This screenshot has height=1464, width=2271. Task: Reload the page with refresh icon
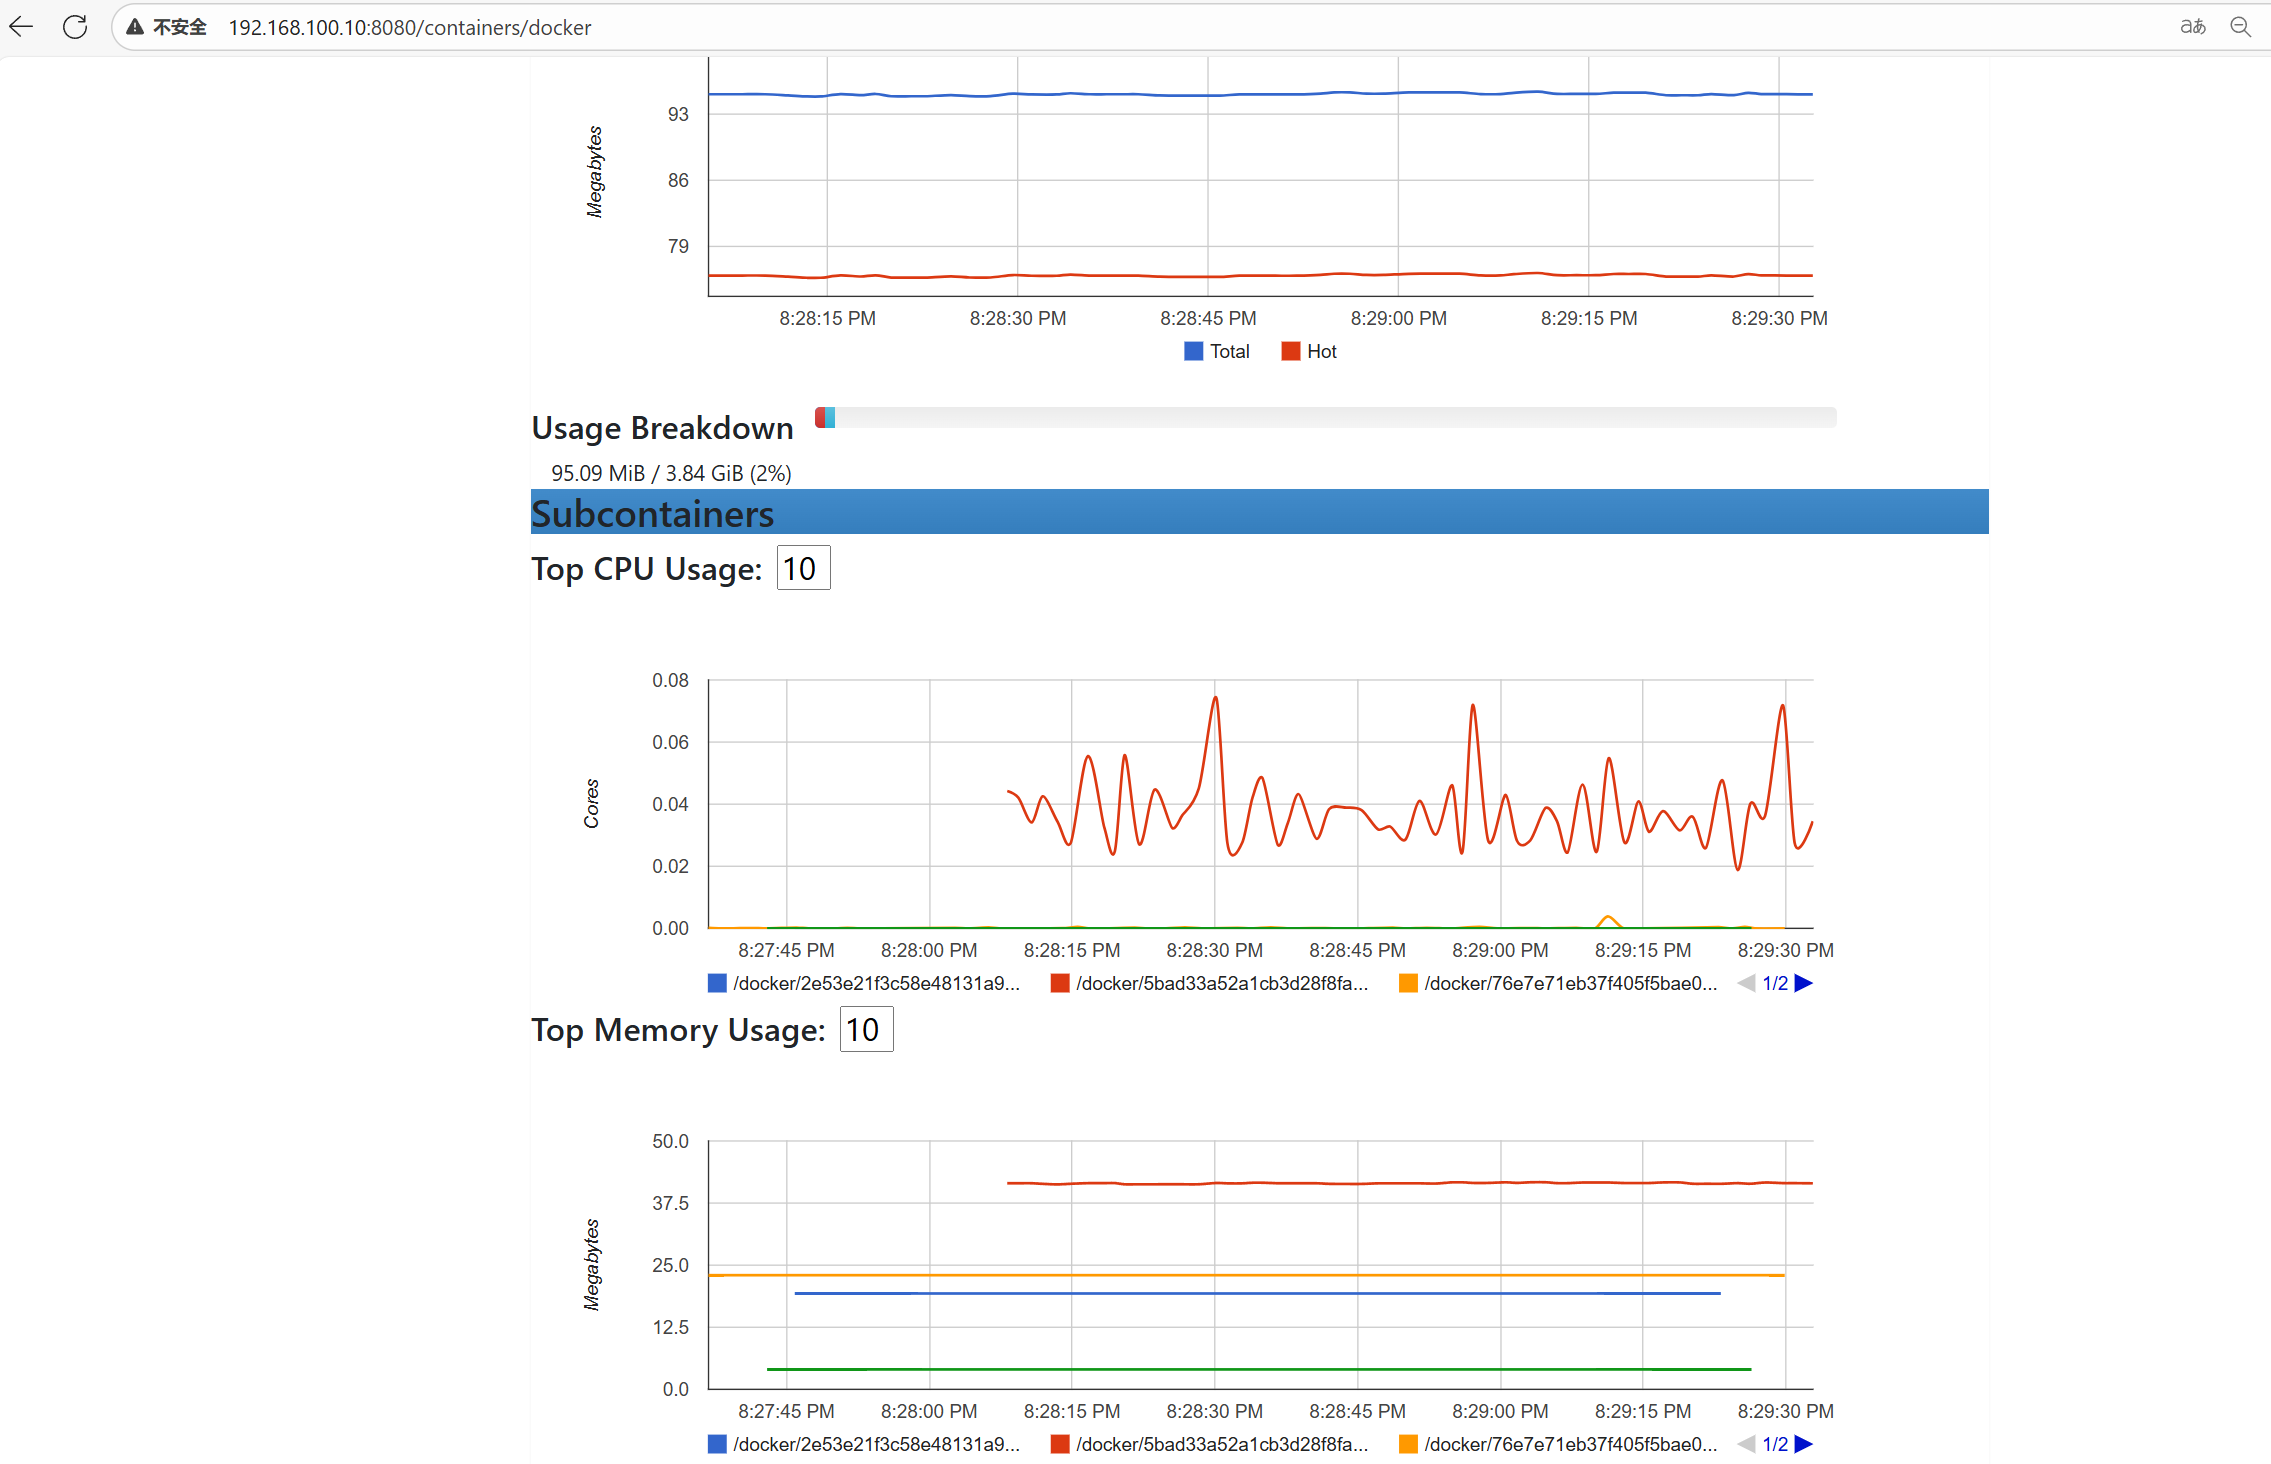(75, 27)
